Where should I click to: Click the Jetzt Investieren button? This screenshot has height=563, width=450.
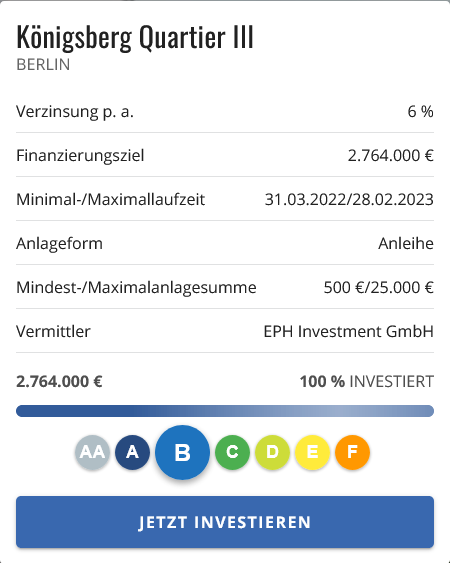(x=225, y=522)
